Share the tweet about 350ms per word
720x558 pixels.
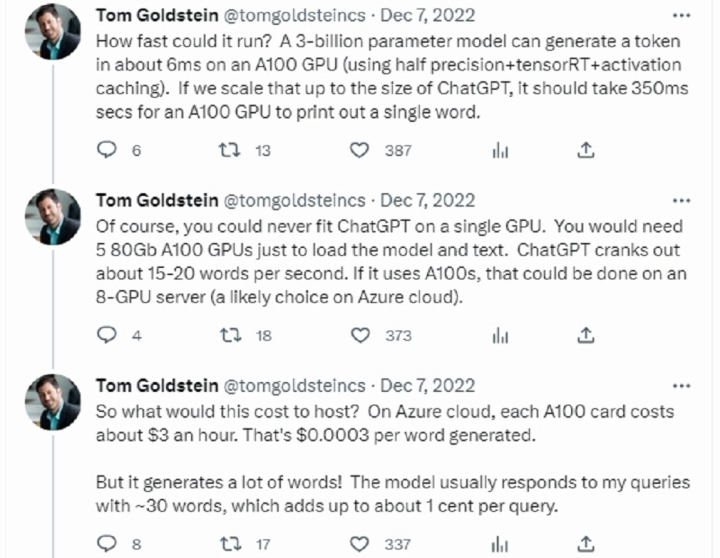pos(585,150)
